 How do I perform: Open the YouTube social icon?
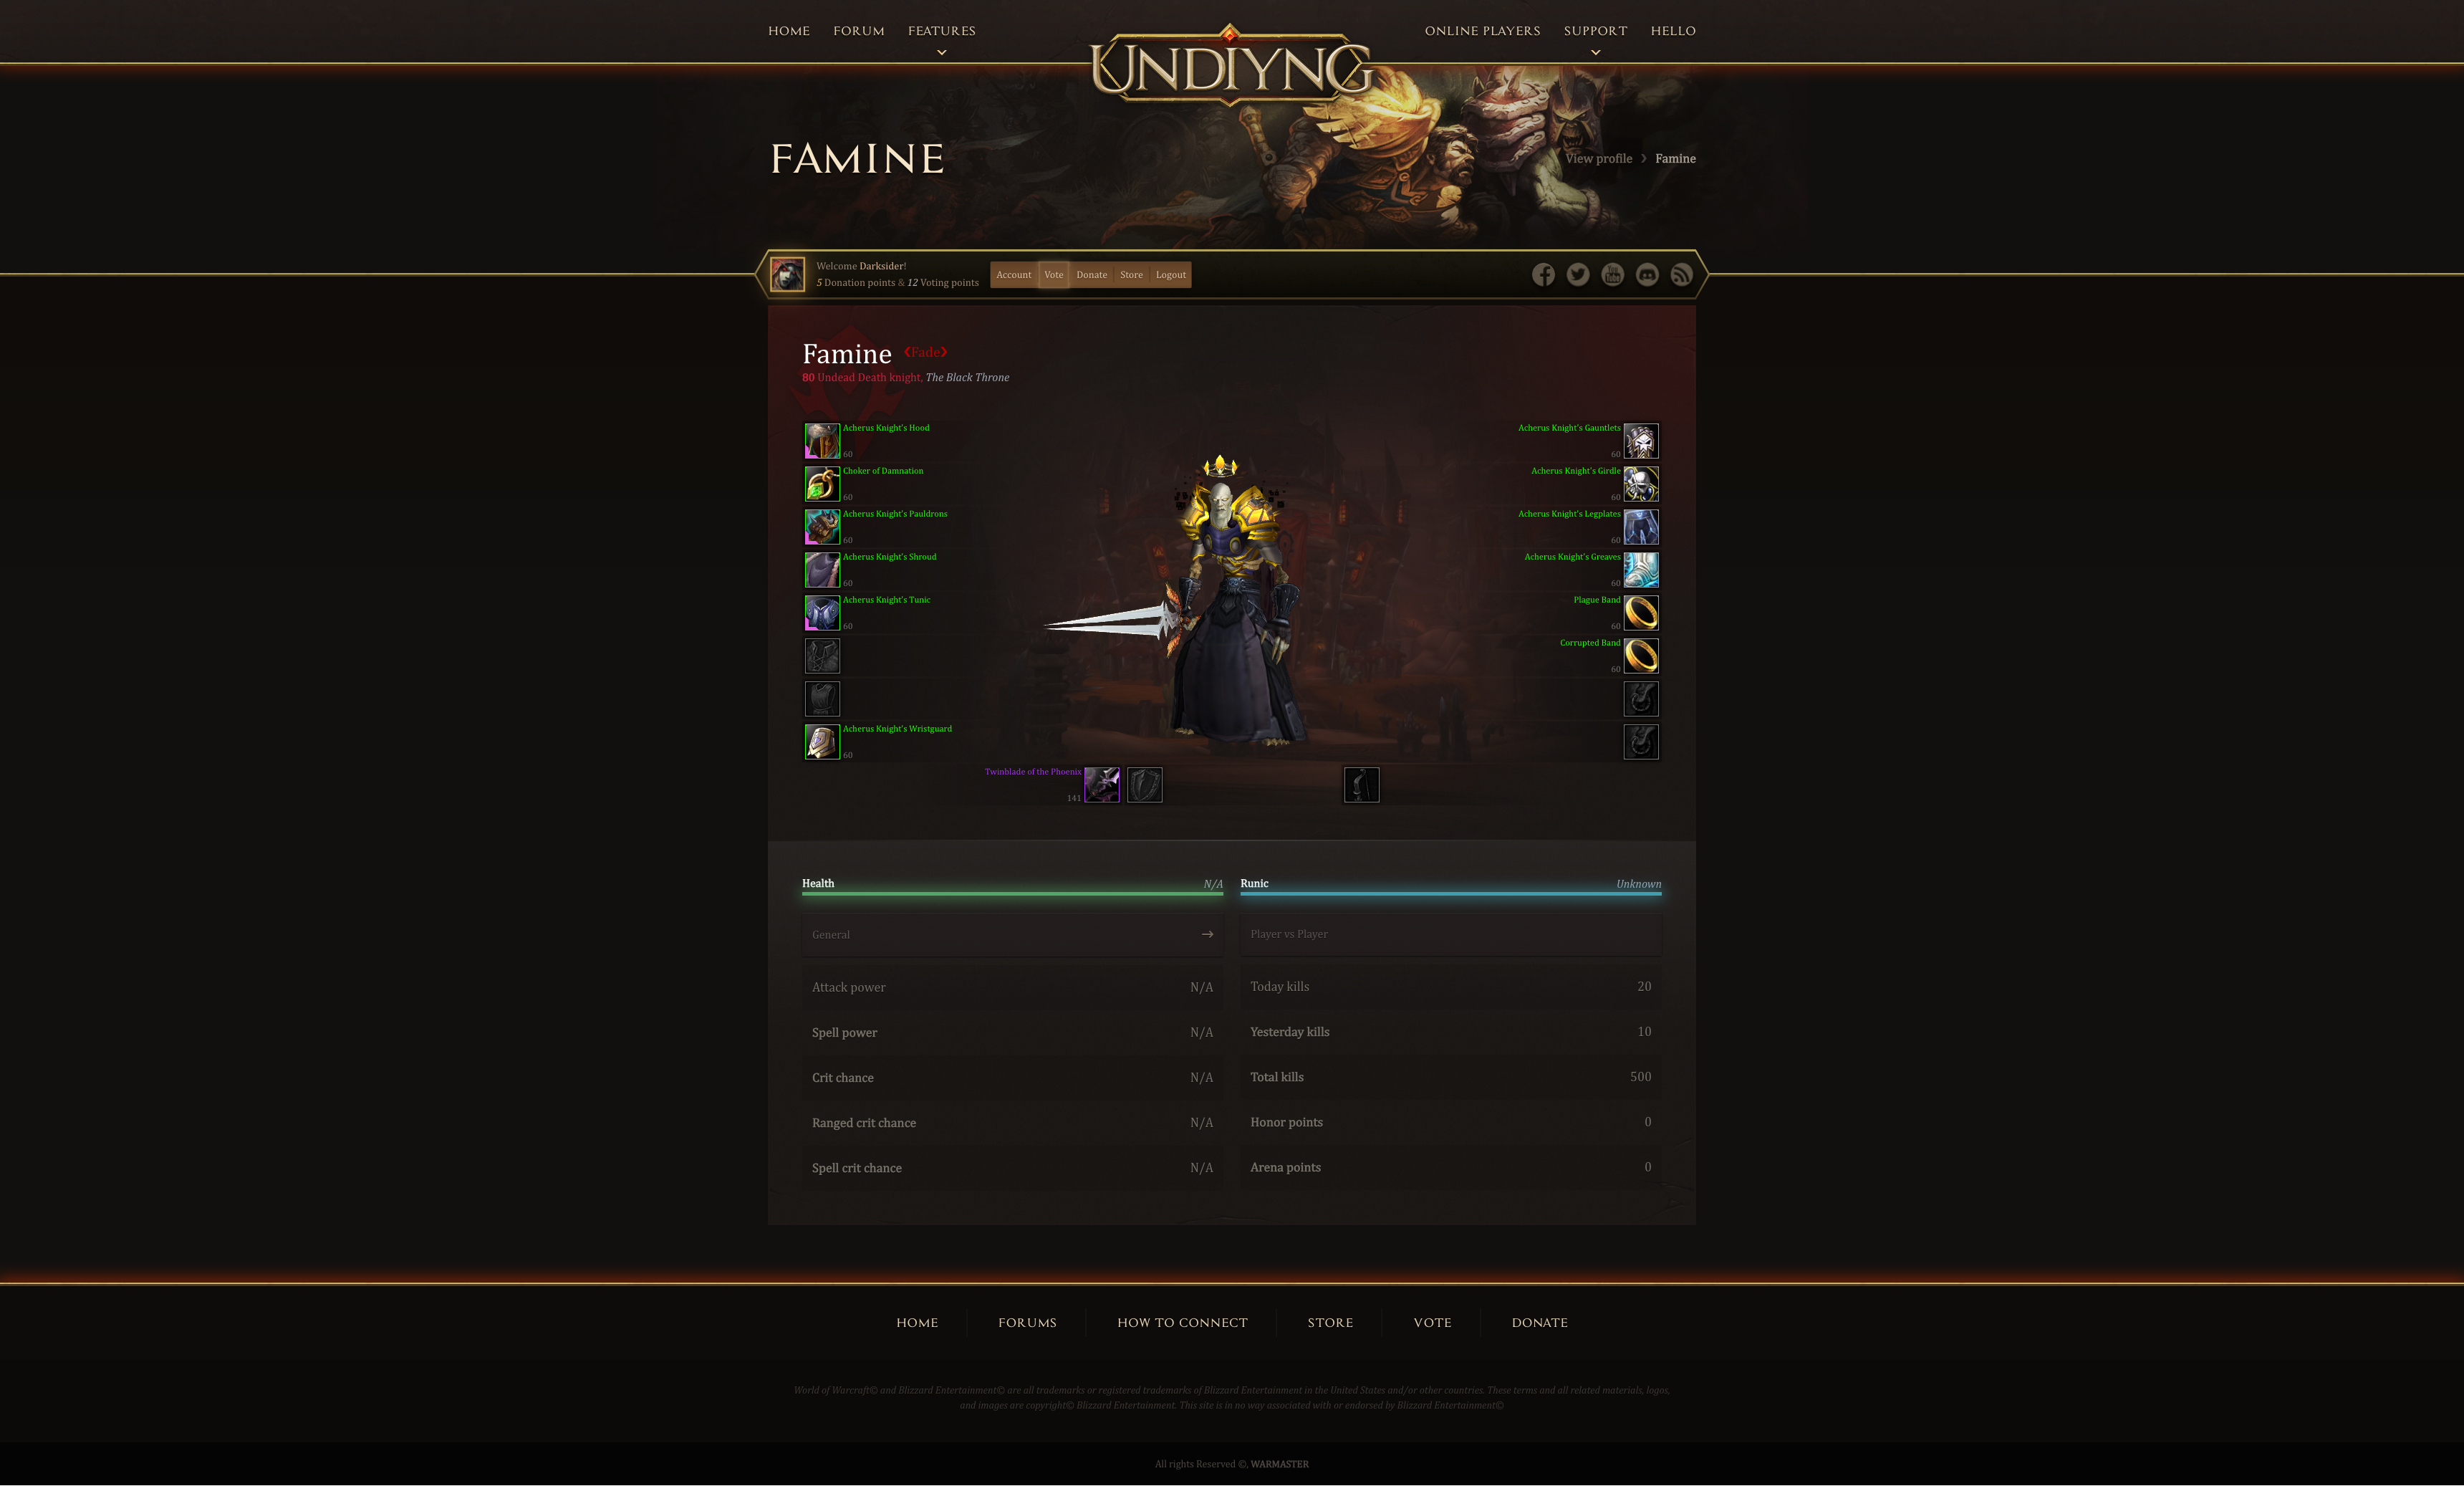[x=1612, y=275]
